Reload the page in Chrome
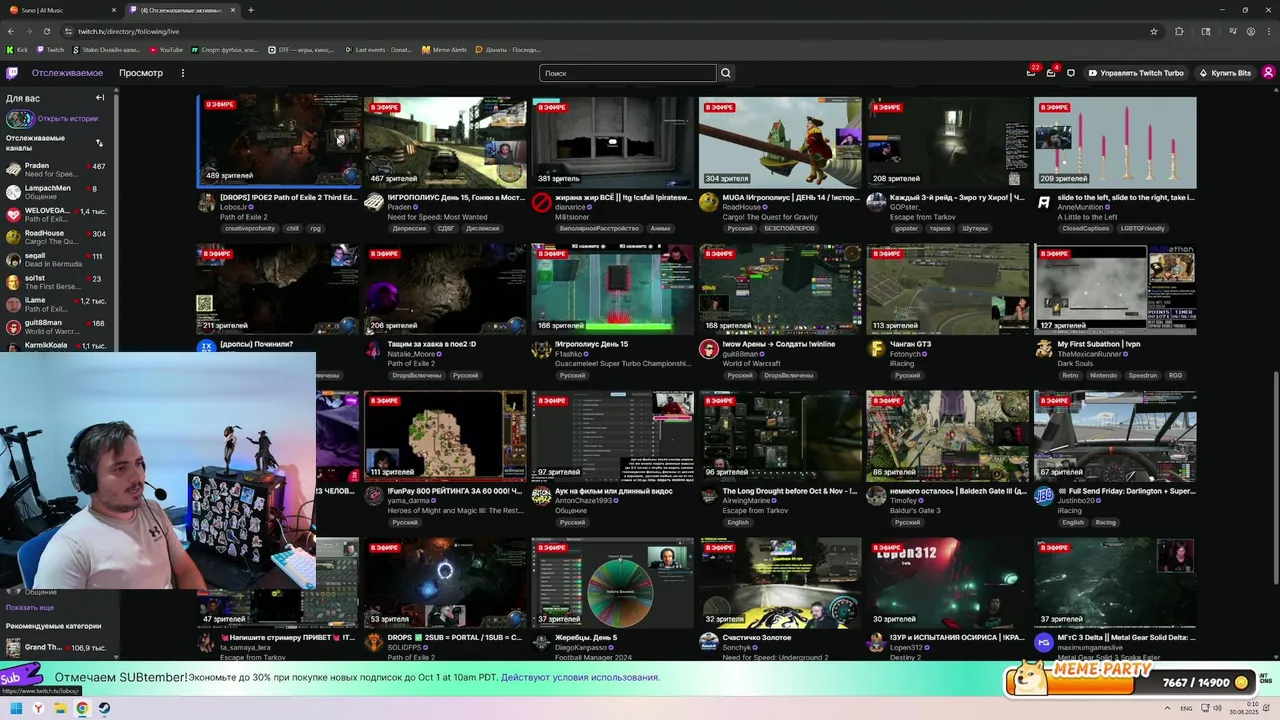This screenshot has width=1280, height=720. click(x=47, y=32)
